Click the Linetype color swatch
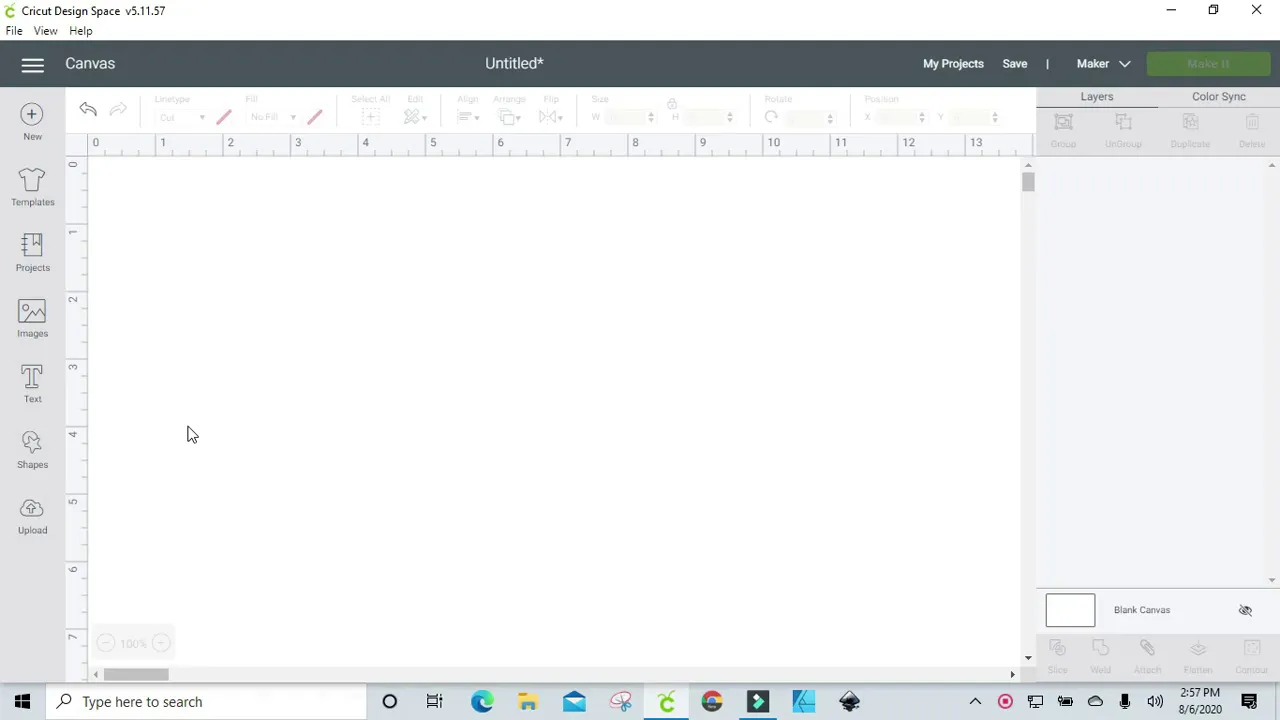The image size is (1280, 720). (224, 117)
